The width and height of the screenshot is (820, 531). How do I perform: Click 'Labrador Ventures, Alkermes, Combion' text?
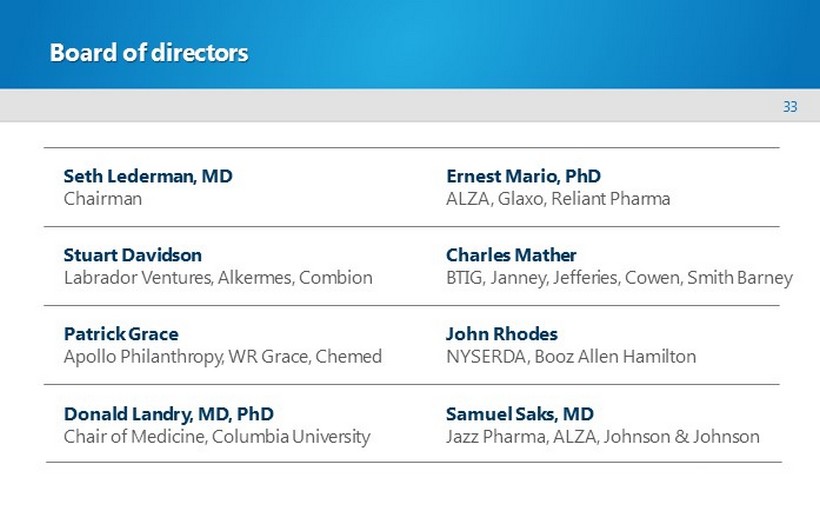218,277
